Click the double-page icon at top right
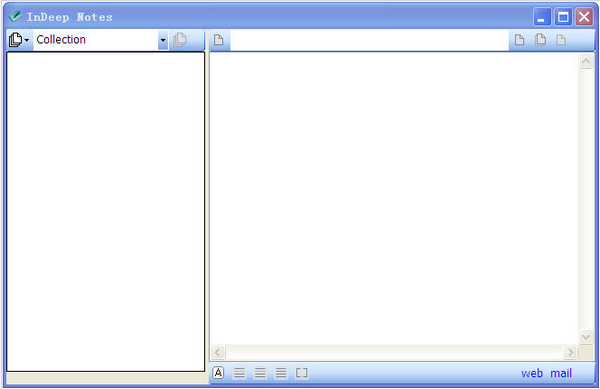Viewport: 600px width, 389px height. 540,40
